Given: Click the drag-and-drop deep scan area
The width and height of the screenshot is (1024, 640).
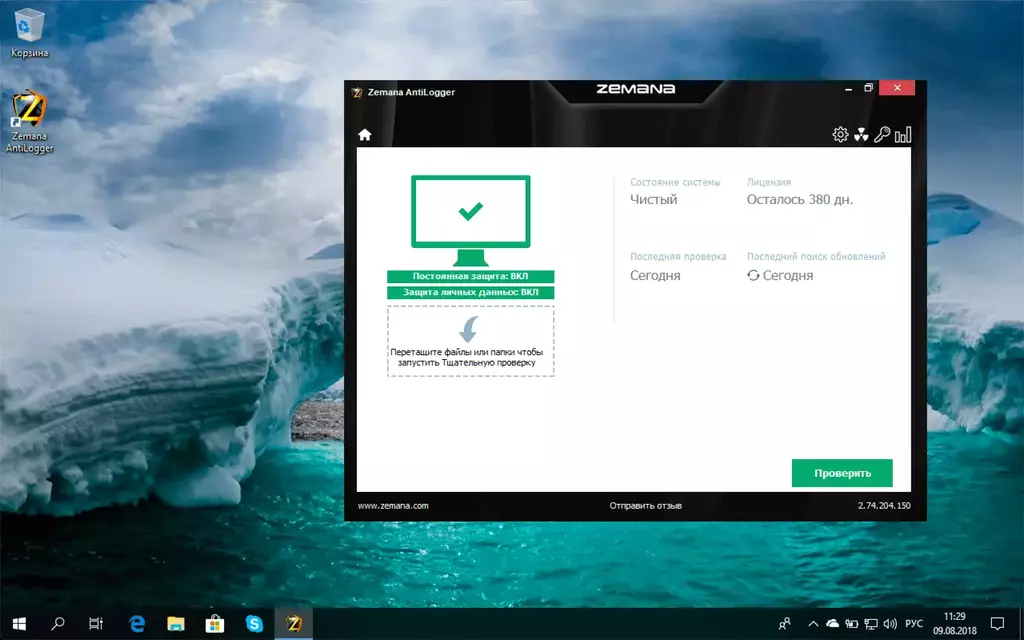Looking at the screenshot, I should click(x=470, y=341).
